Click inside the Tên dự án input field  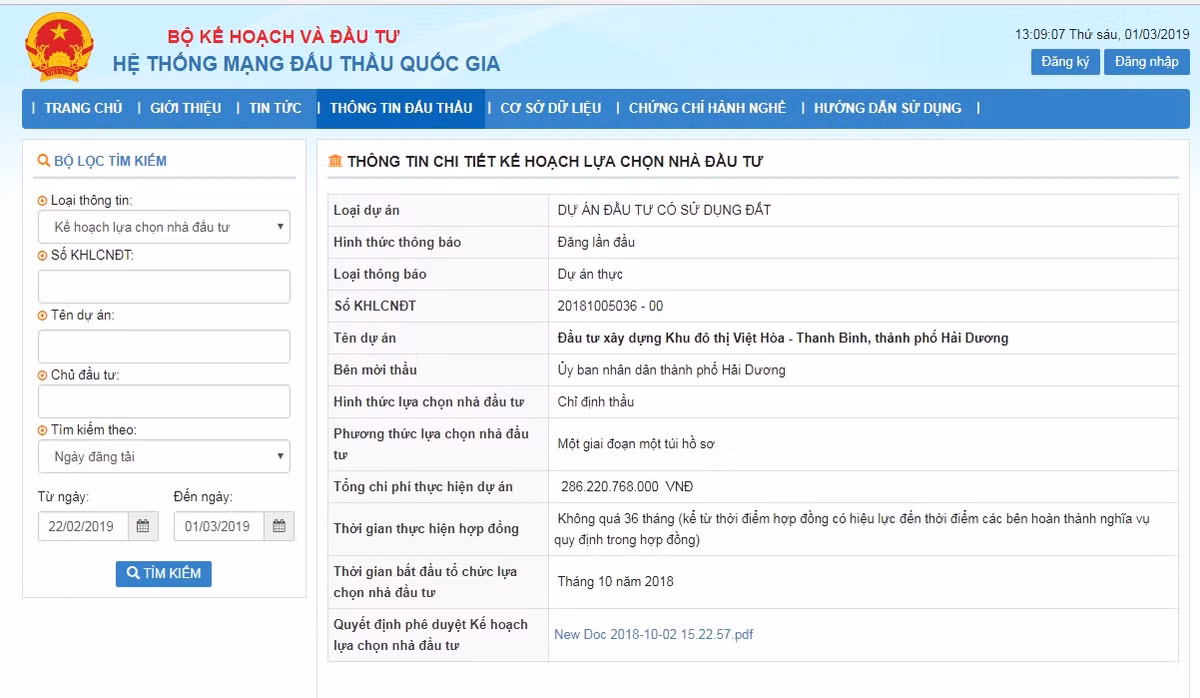pos(163,345)
